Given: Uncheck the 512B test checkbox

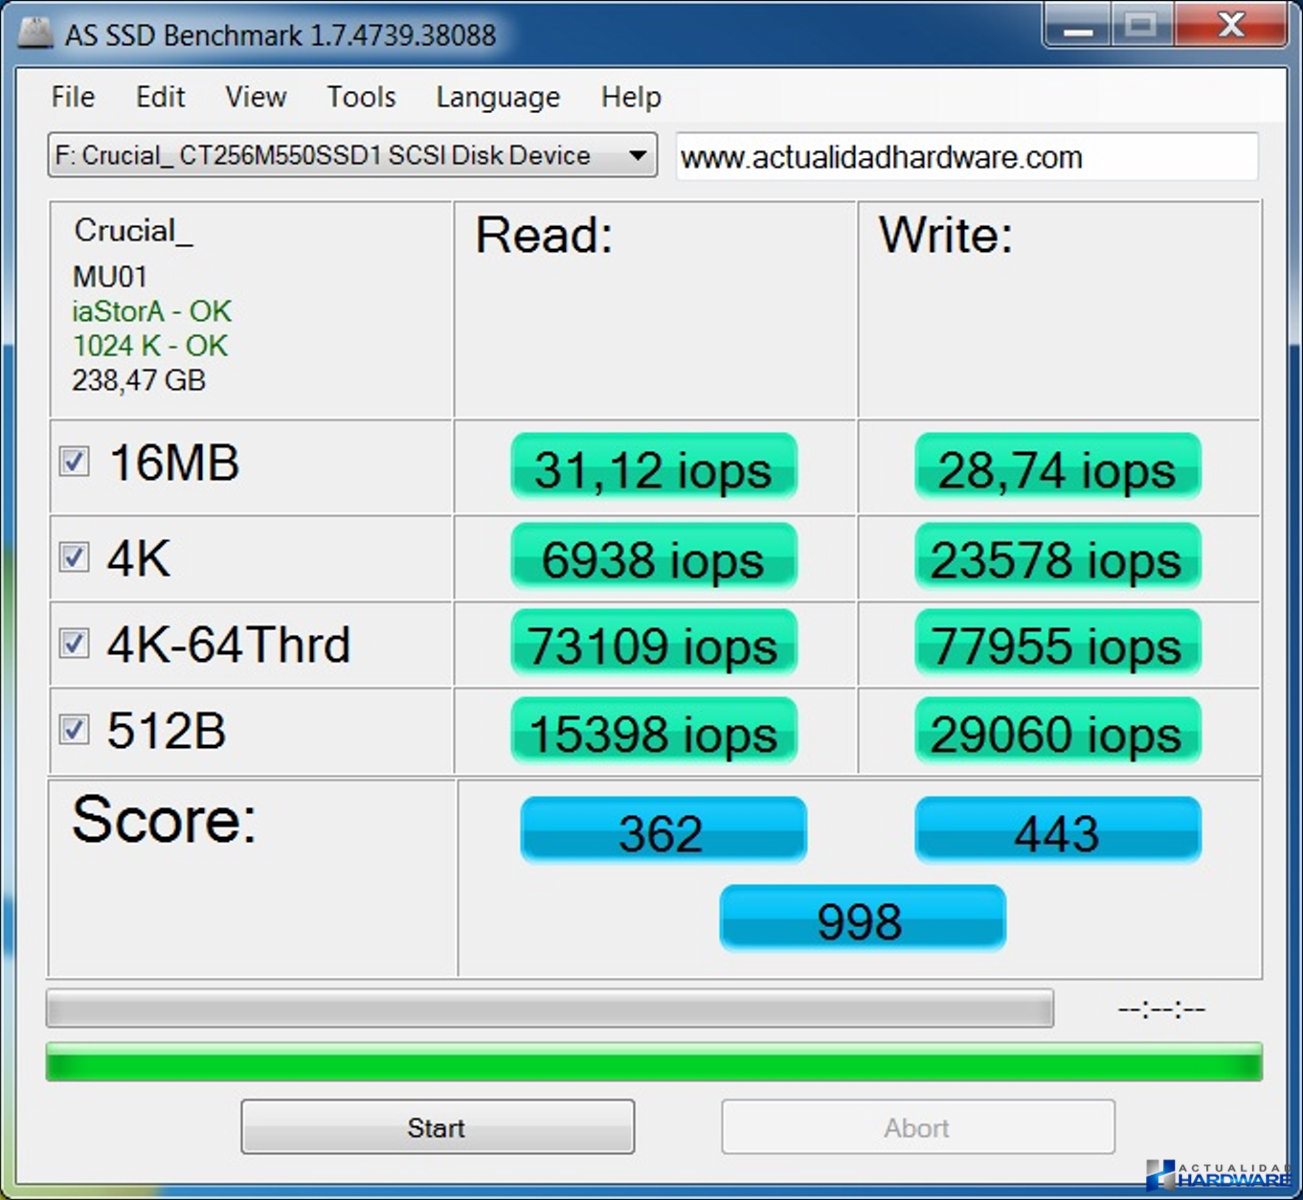Looking at the screenshot, I should (75, 729).
